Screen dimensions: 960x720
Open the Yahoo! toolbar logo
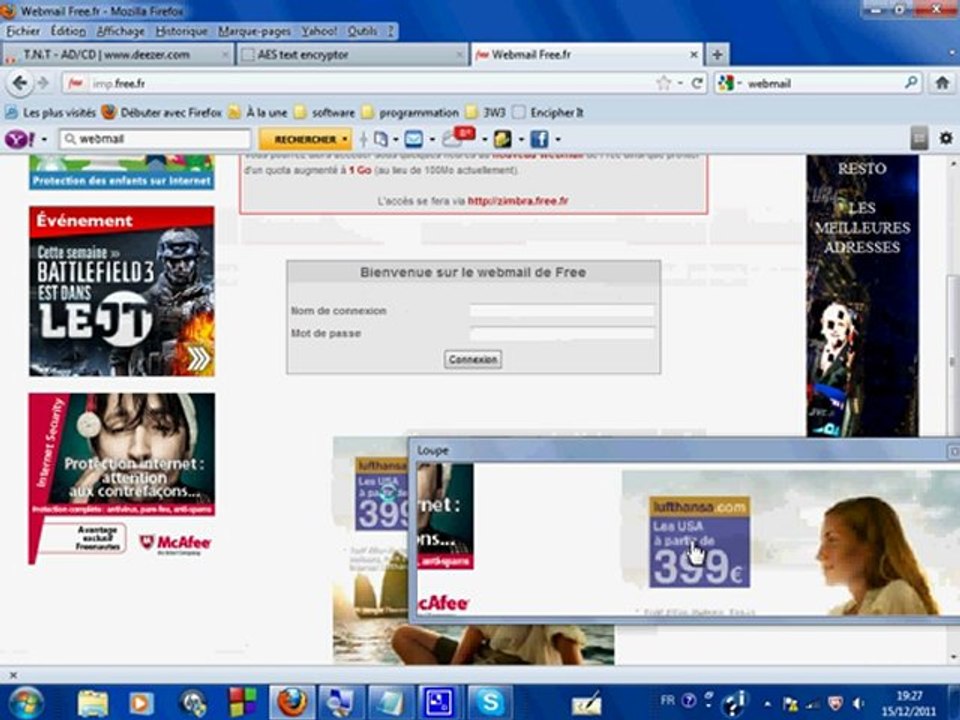20,139
